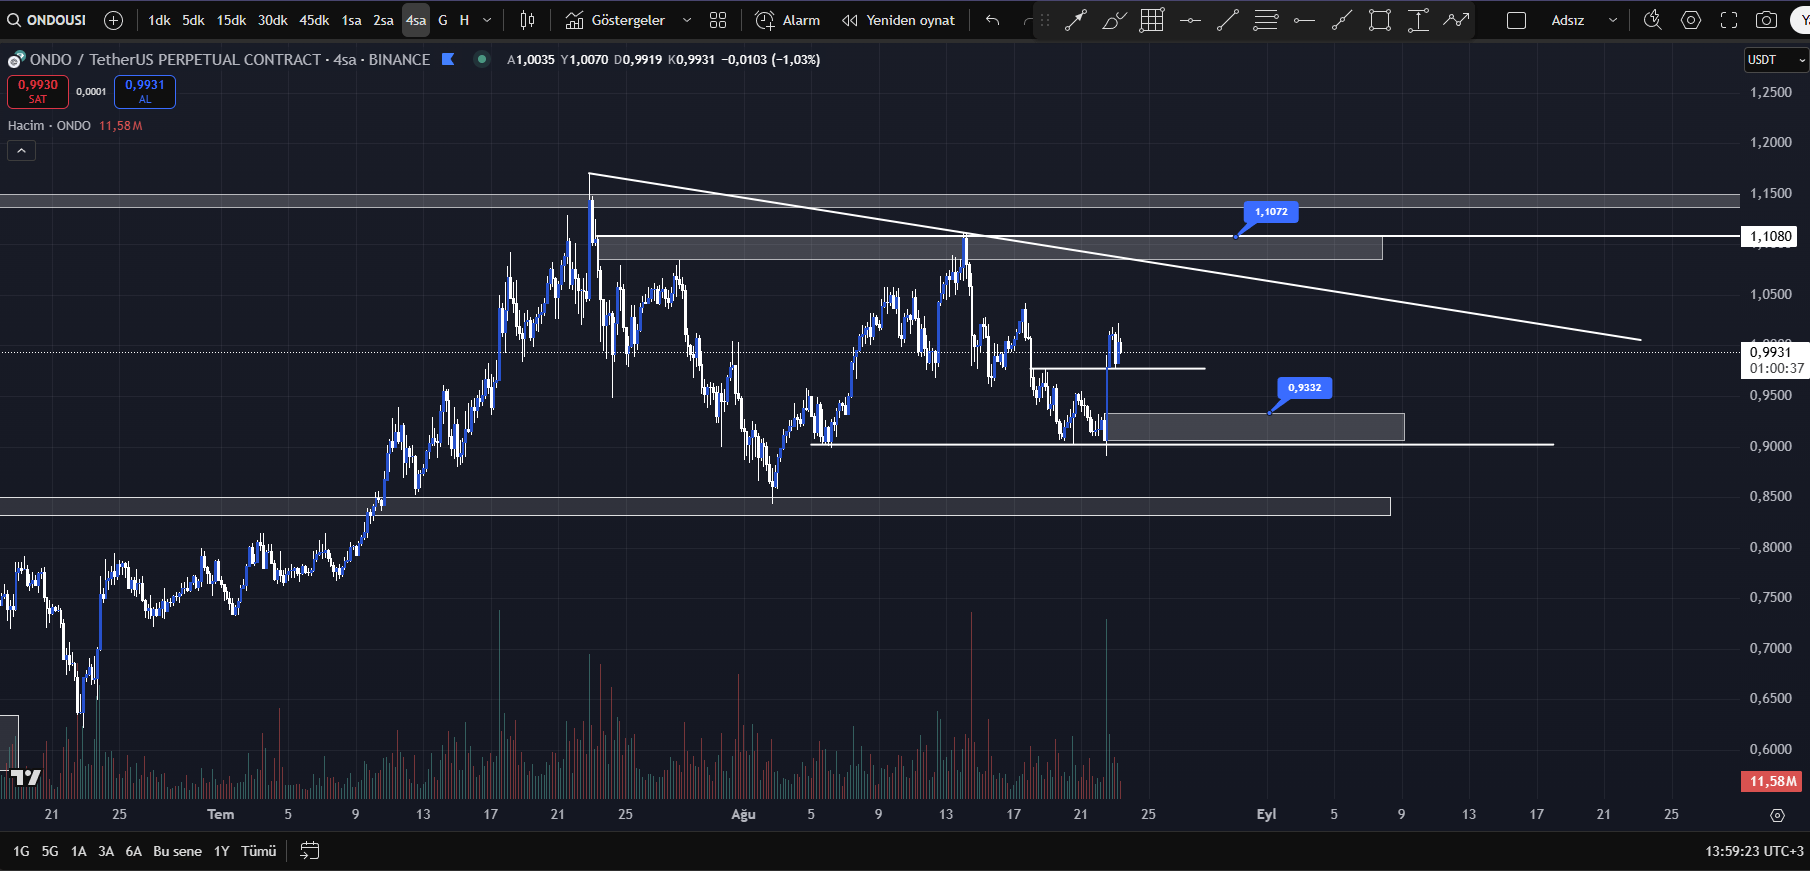The image size is (1810, 871).
Task: Click the Alarm clock icon
Action: tap(765, 20)
